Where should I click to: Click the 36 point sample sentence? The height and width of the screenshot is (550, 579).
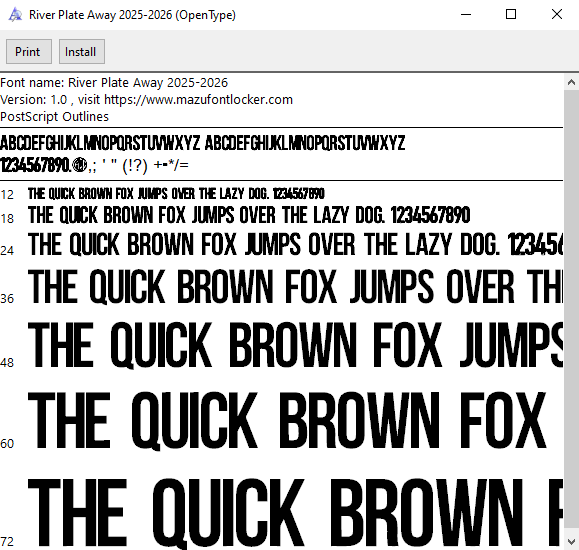pos(295,287)
